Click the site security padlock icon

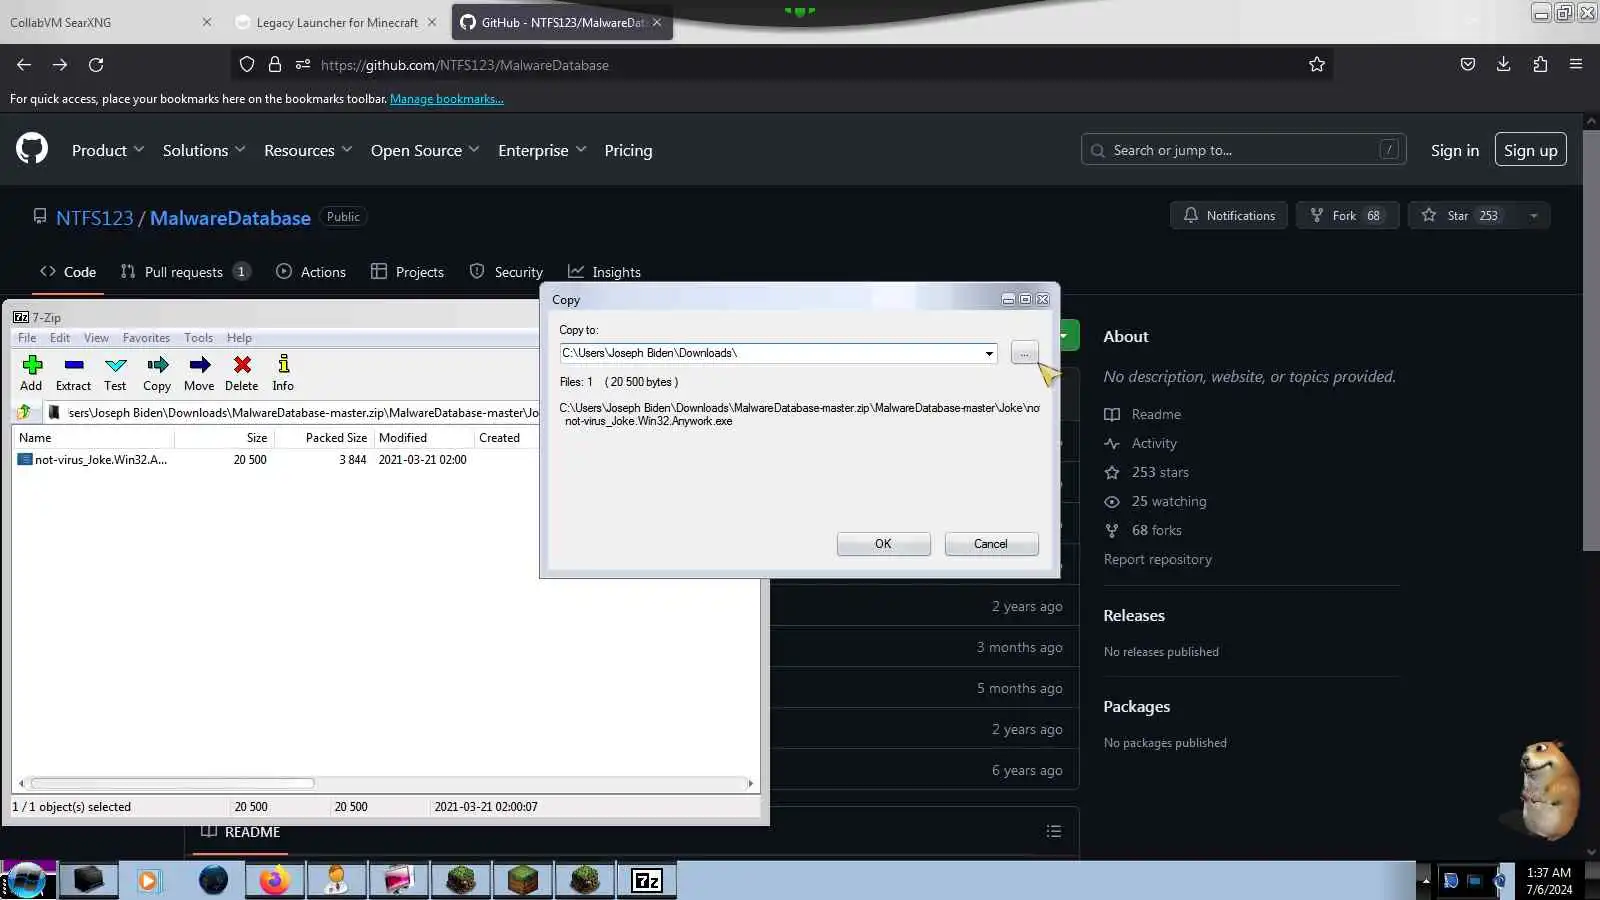click(275, 65)
